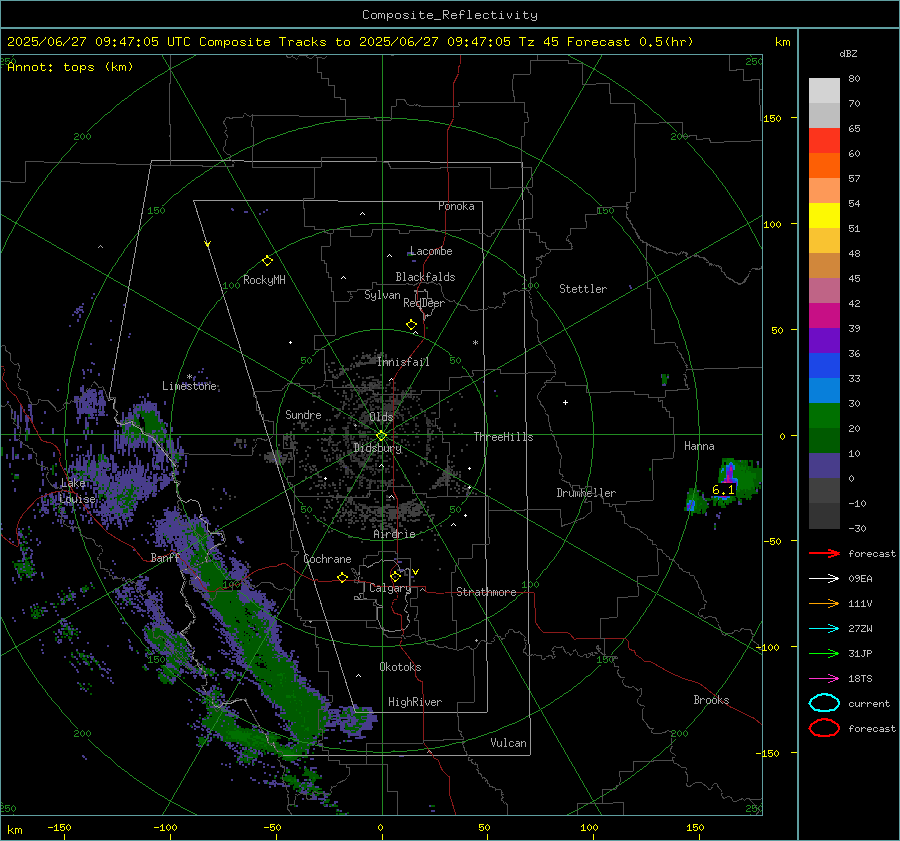Click the Strathmore label

(486, 592)
